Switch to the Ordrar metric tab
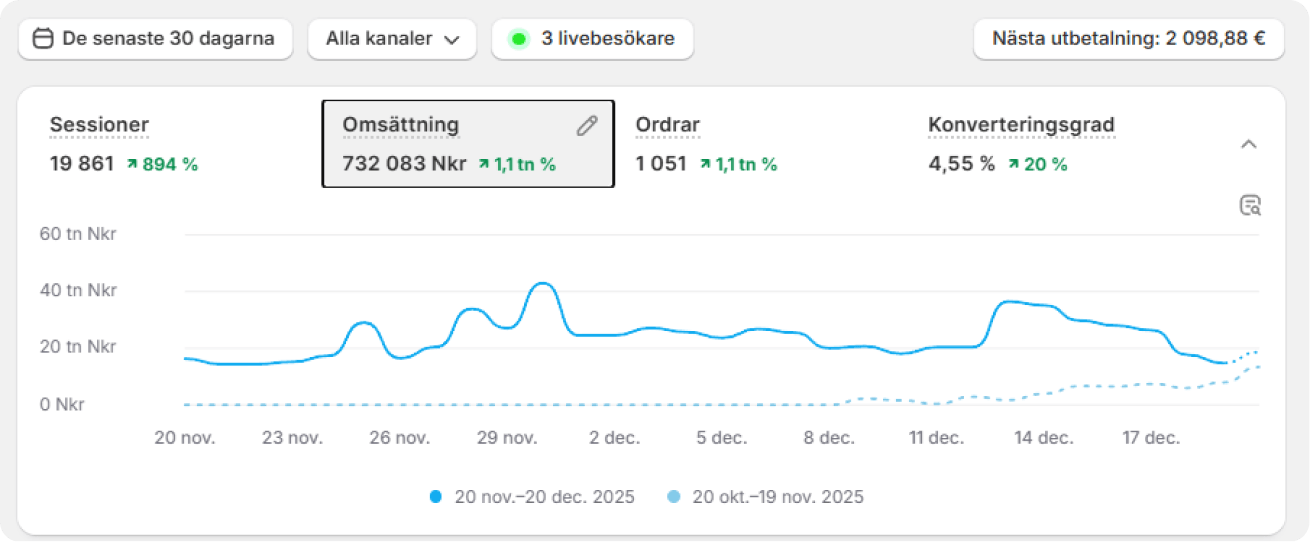Viewport: 1310px width, 542px height. click(667, 125)
